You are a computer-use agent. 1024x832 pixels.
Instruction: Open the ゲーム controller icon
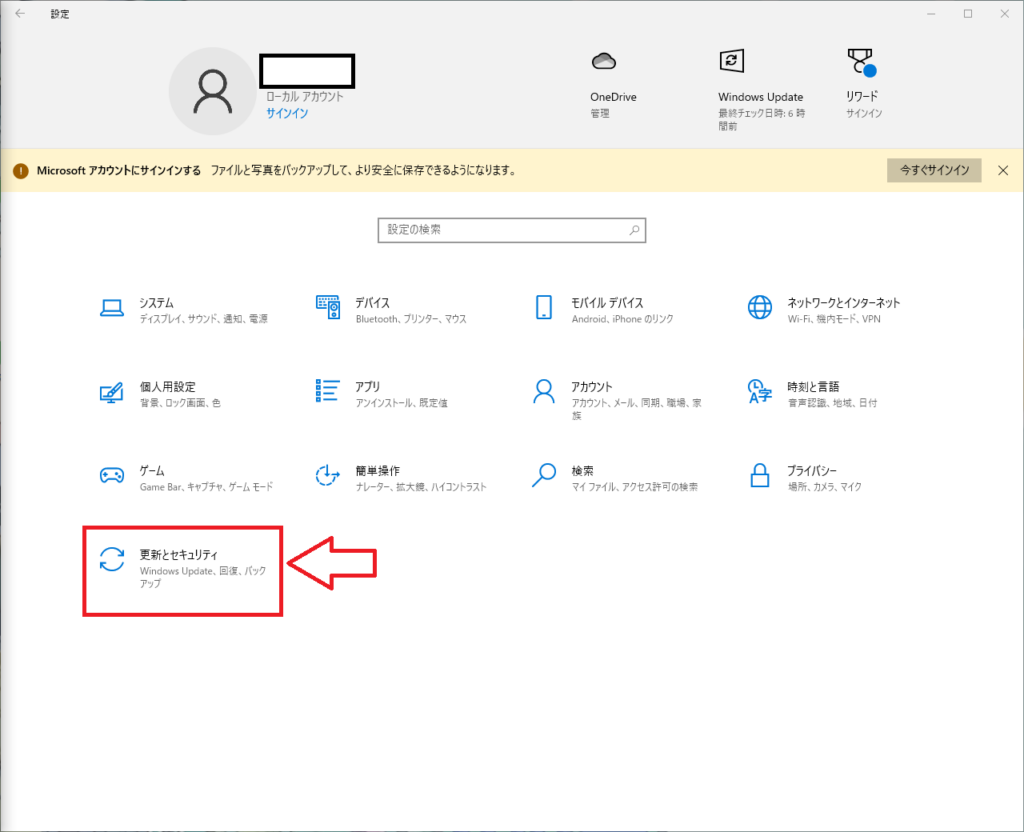(112, 475)
